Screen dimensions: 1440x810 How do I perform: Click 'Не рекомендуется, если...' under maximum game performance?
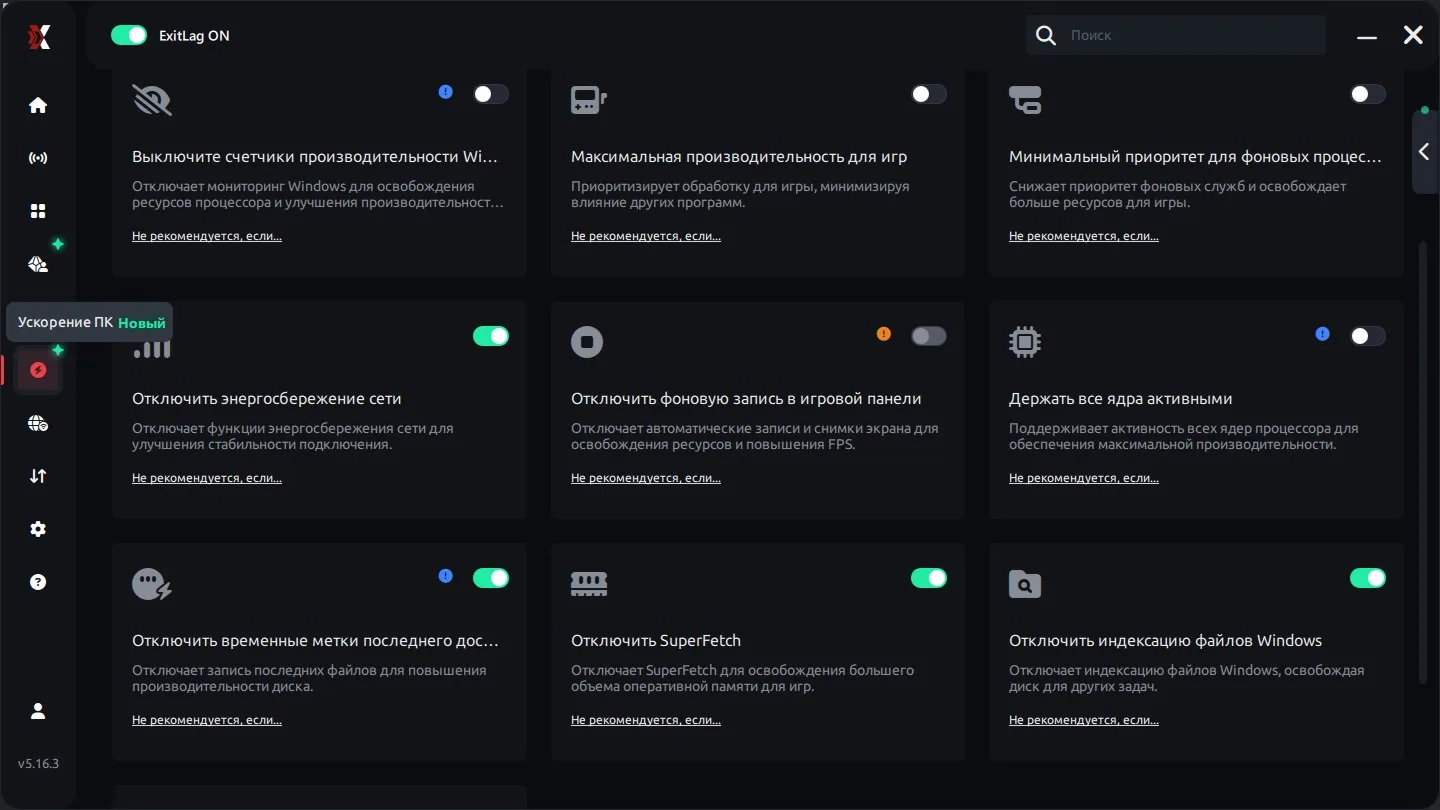point(646,236)
